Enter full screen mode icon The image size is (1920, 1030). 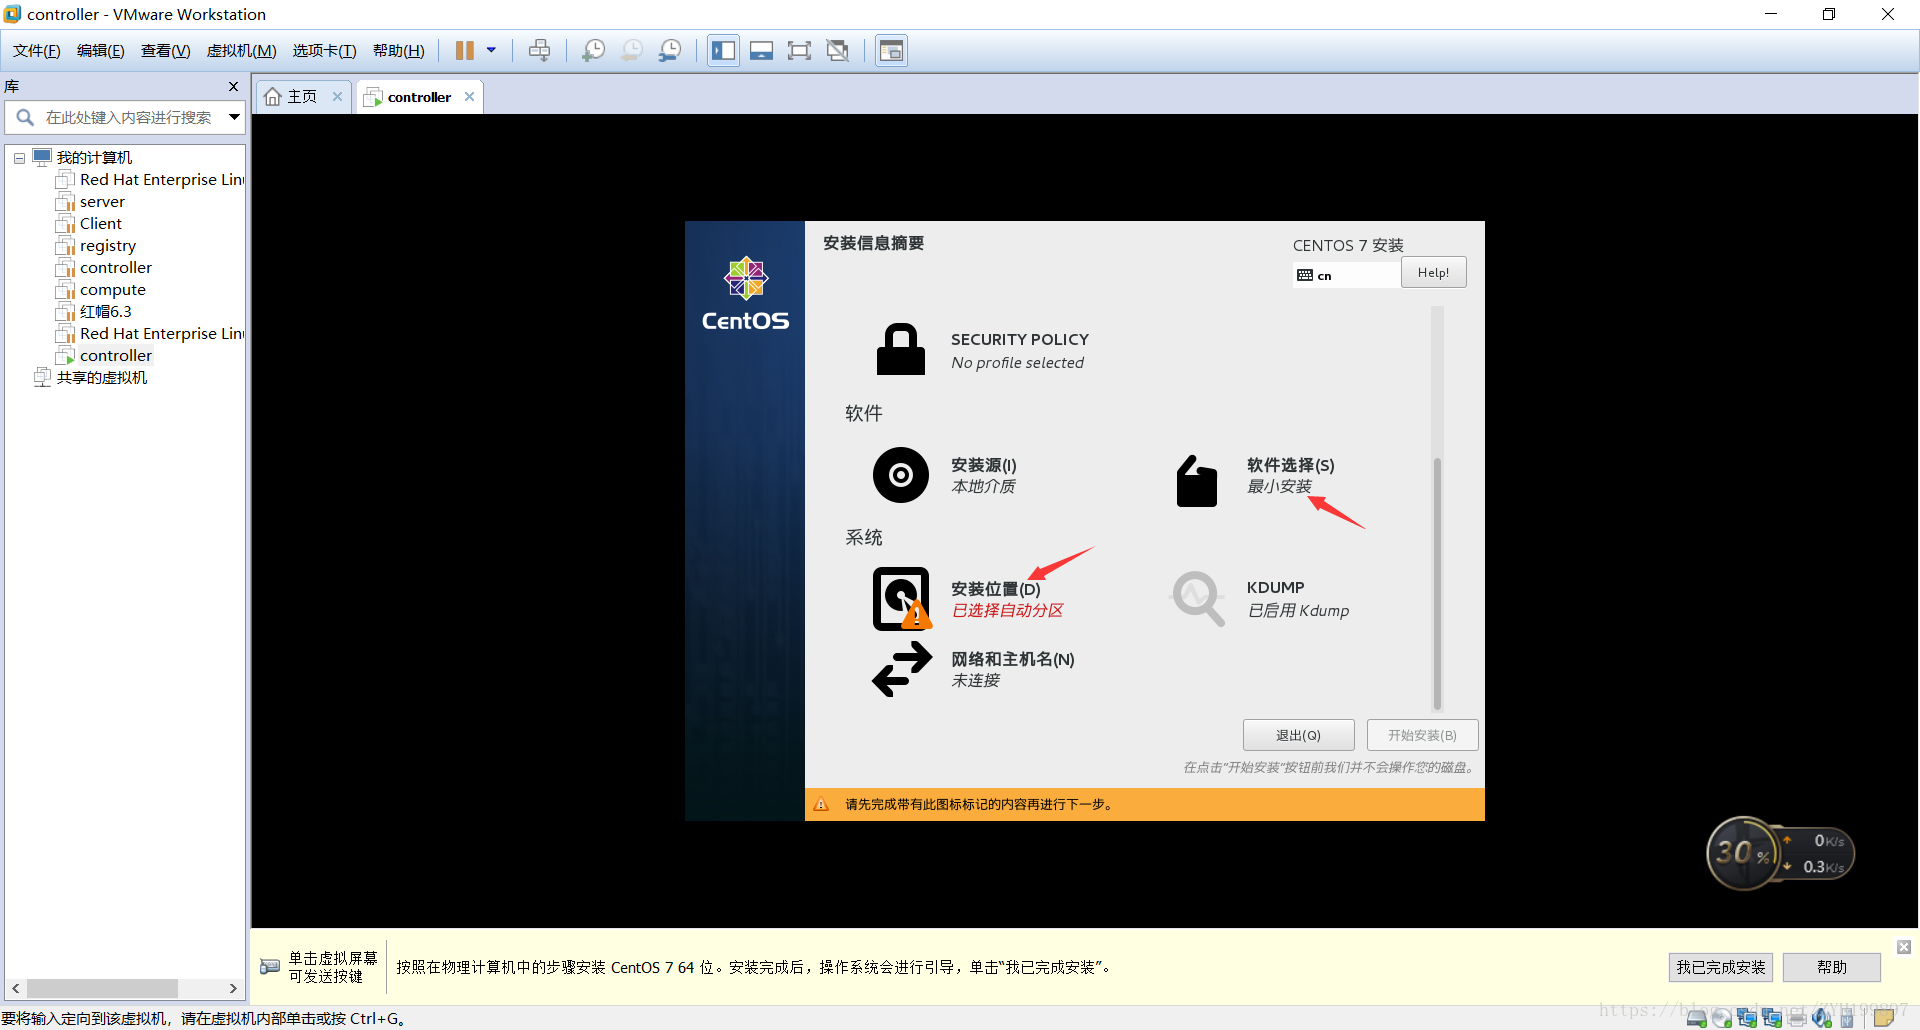click(800, 51)
